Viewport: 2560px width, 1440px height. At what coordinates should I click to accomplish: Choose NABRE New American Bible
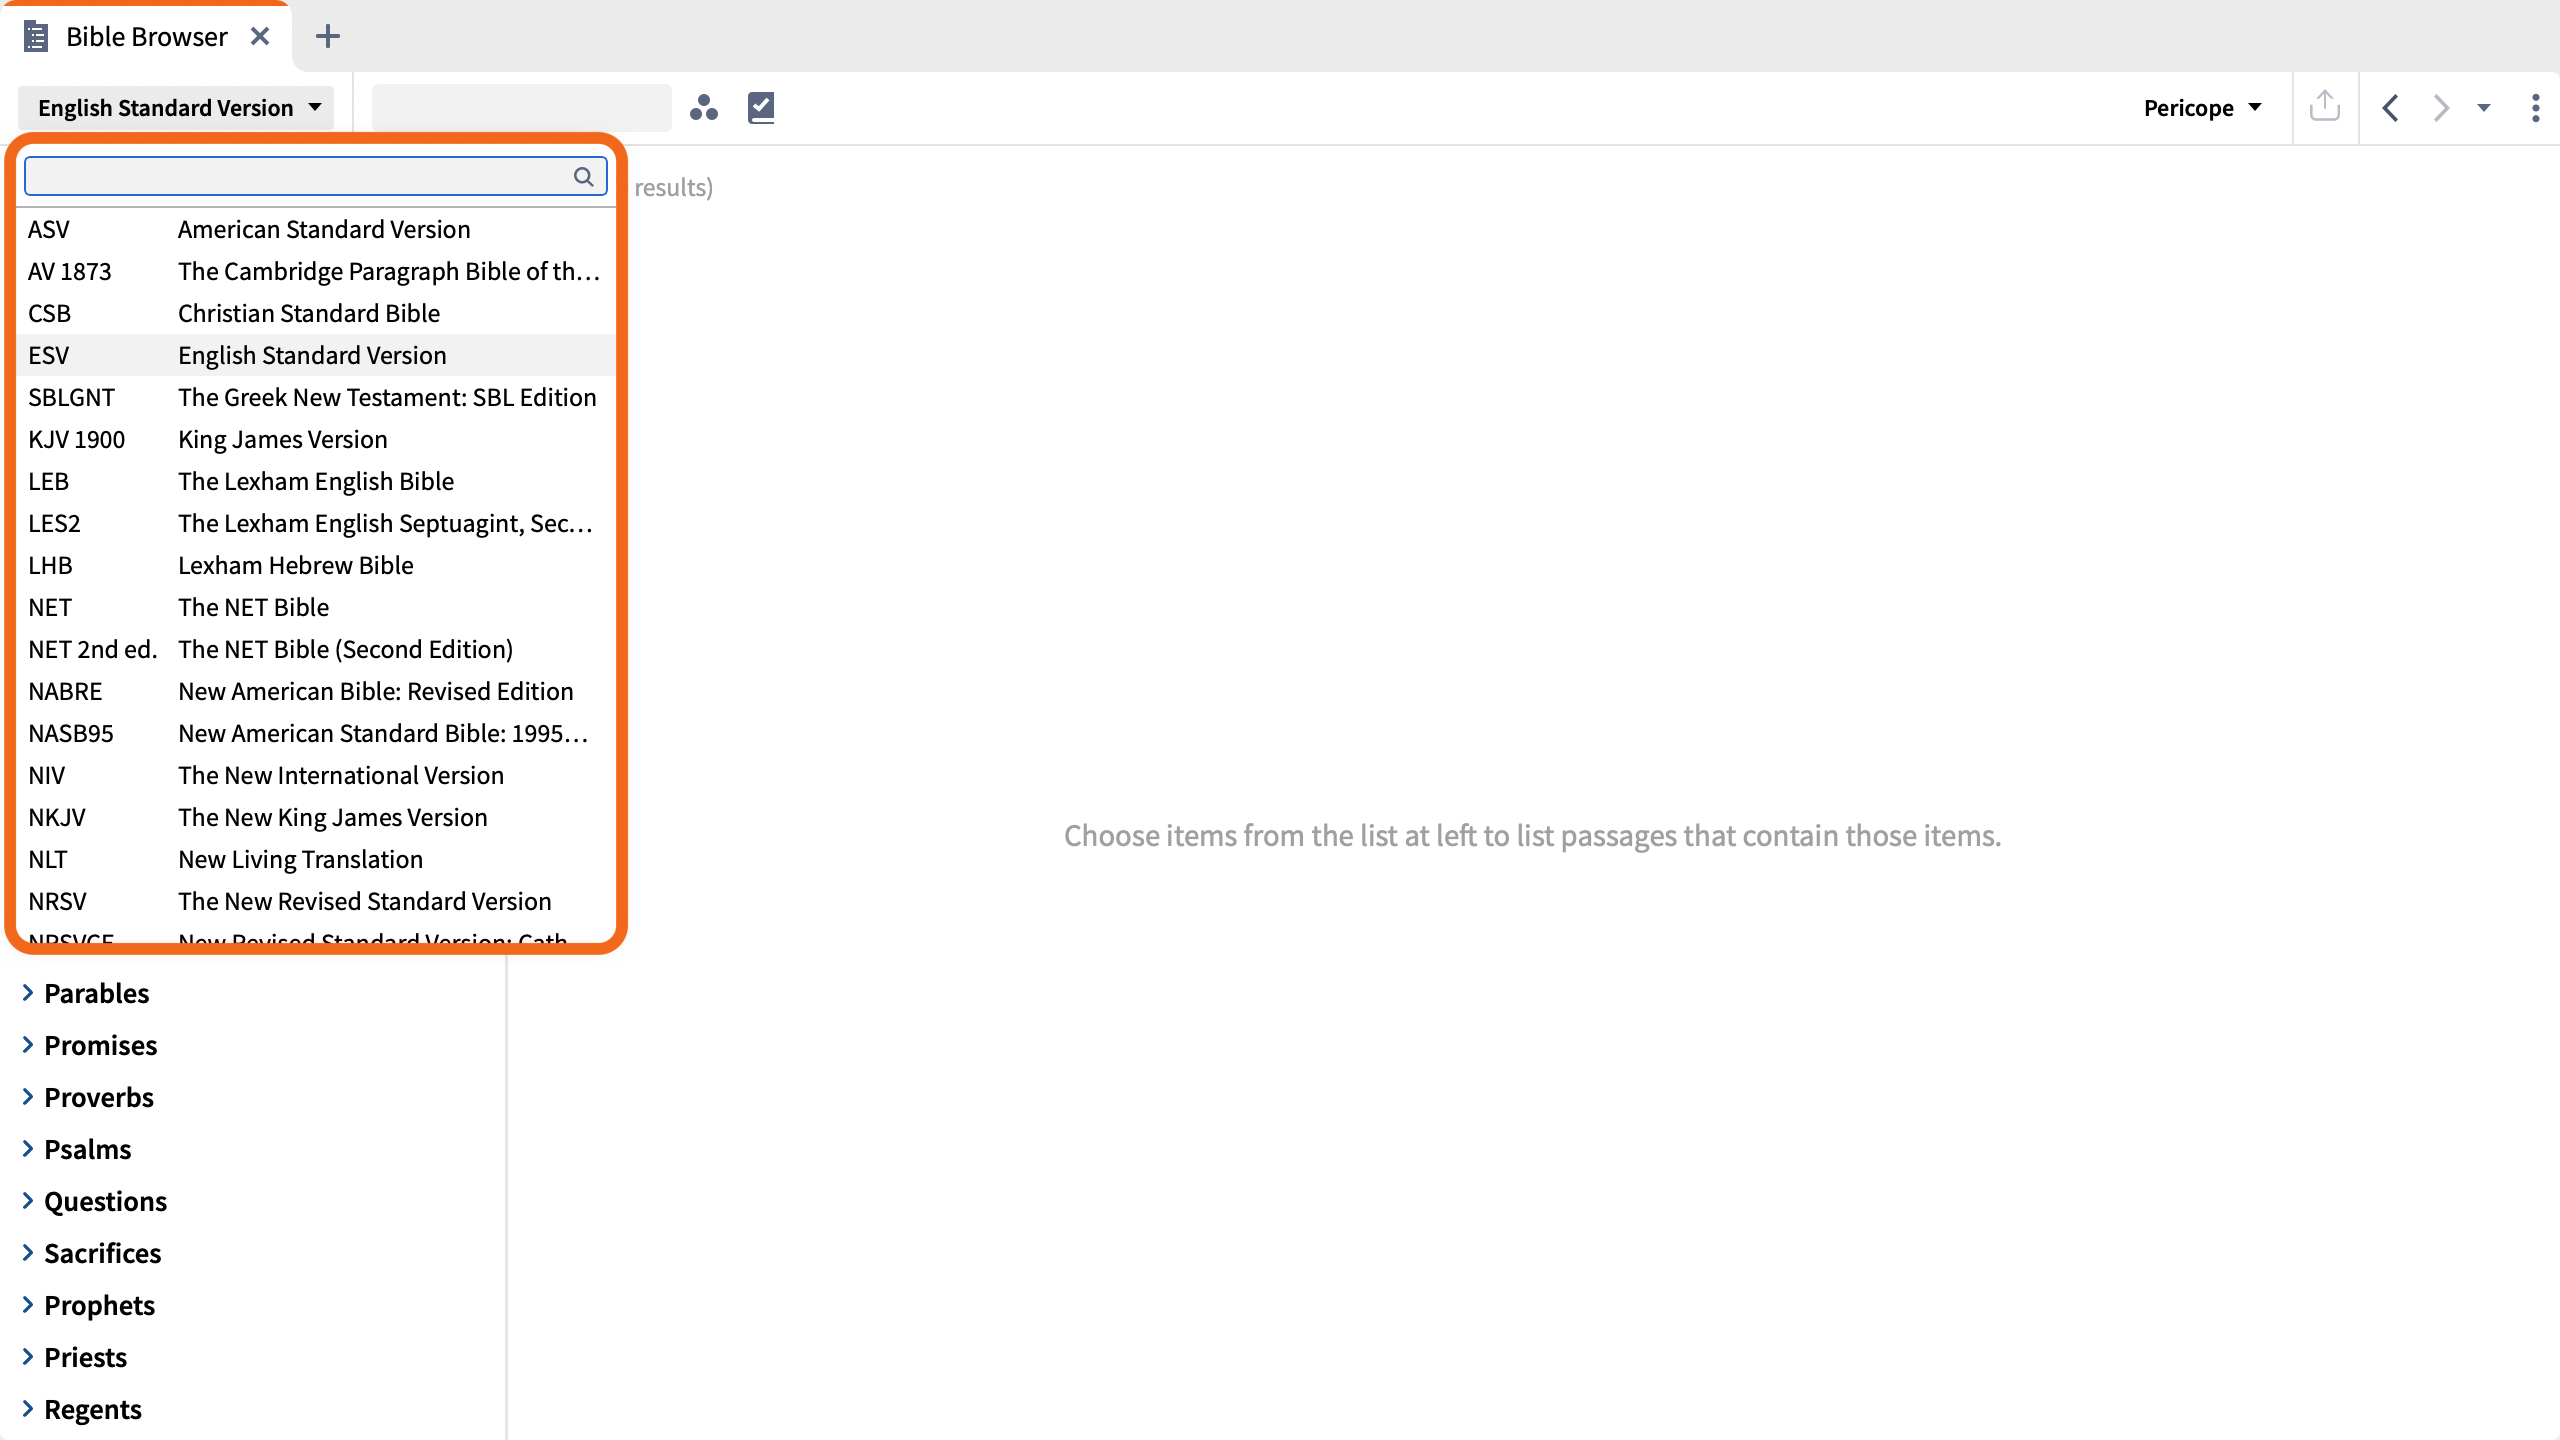[316, 691]
